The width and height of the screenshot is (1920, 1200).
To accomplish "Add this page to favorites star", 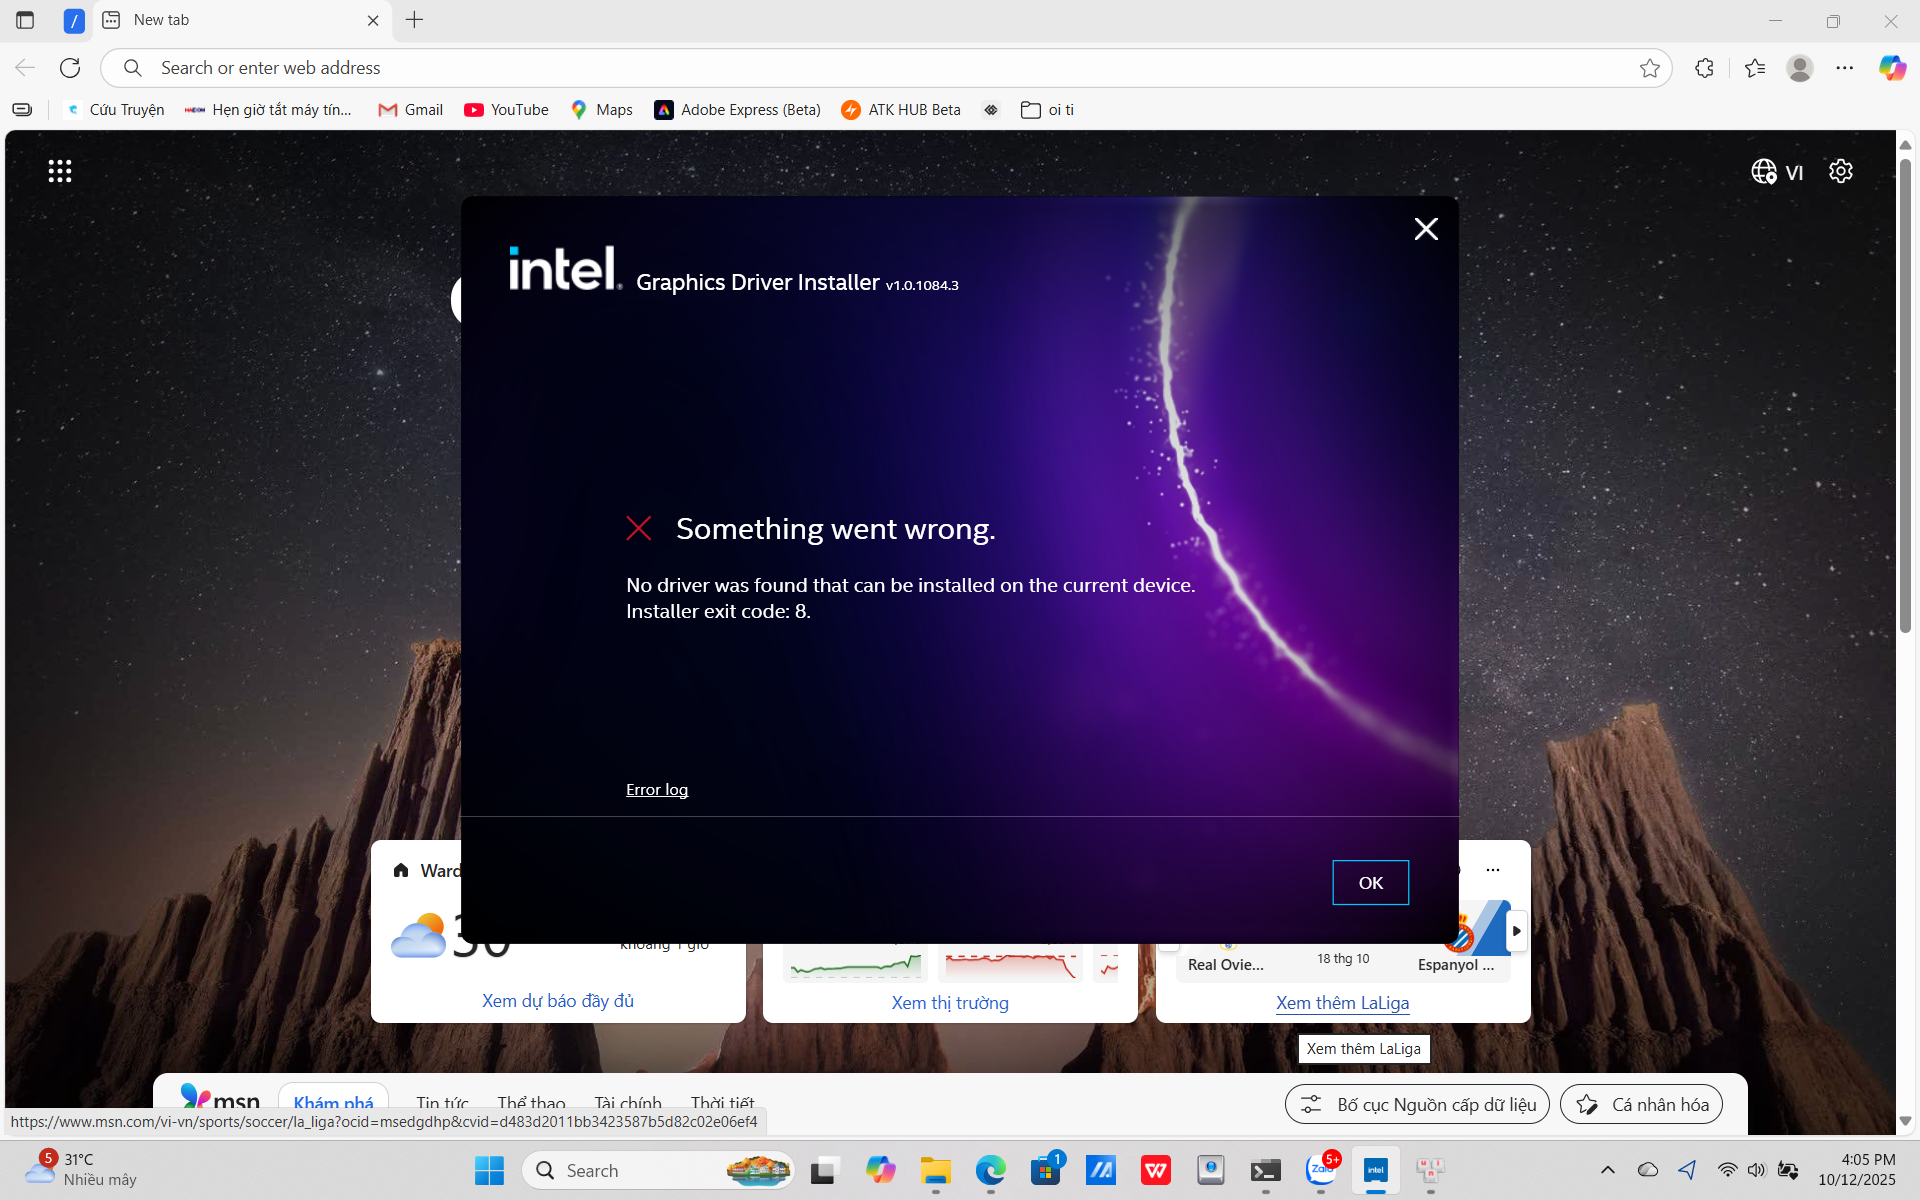I will pos(1650,68).
